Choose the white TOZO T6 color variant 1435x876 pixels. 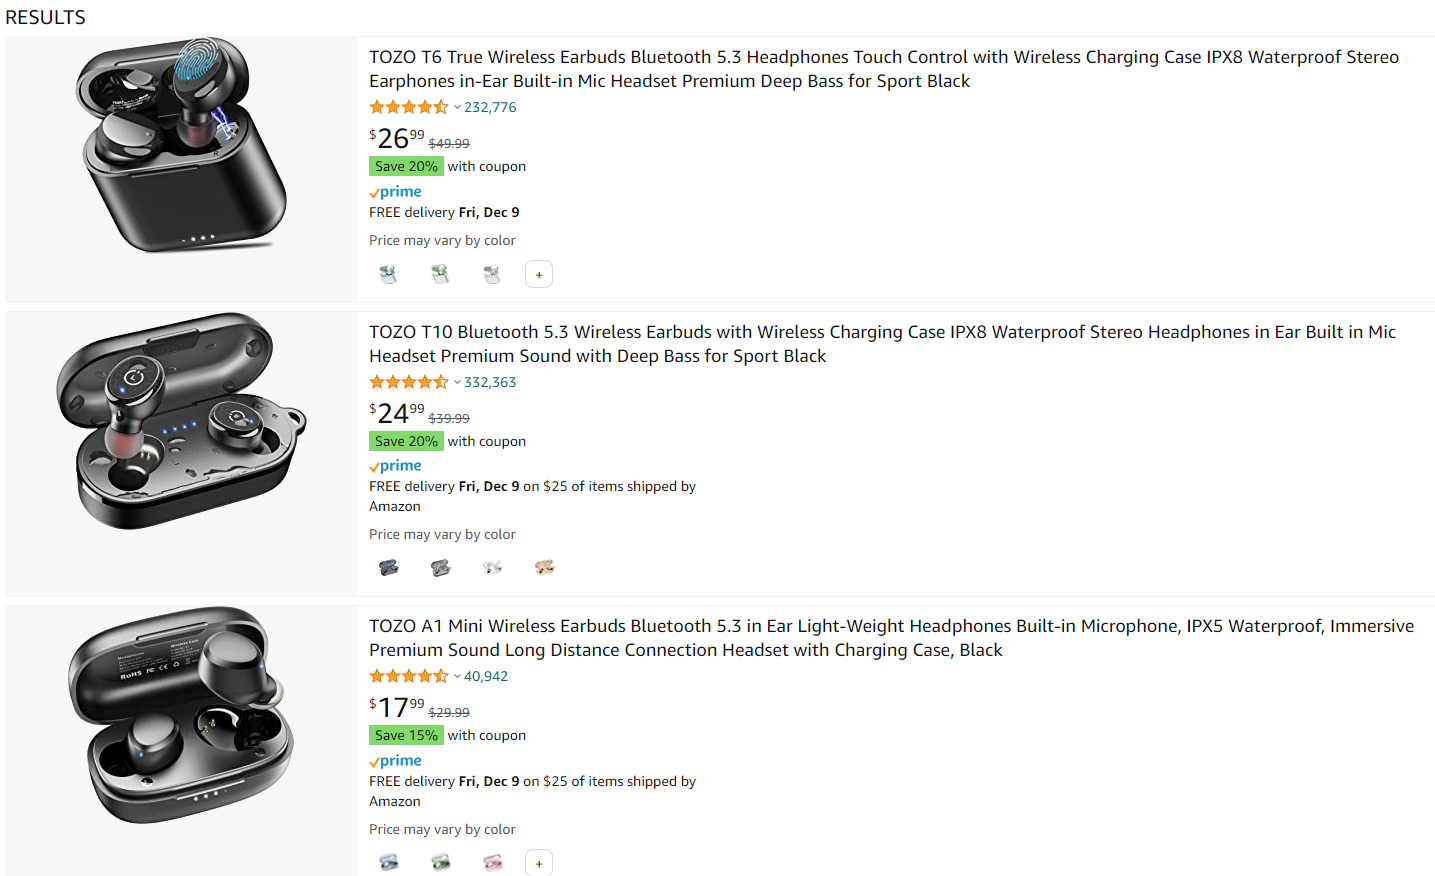492,274
